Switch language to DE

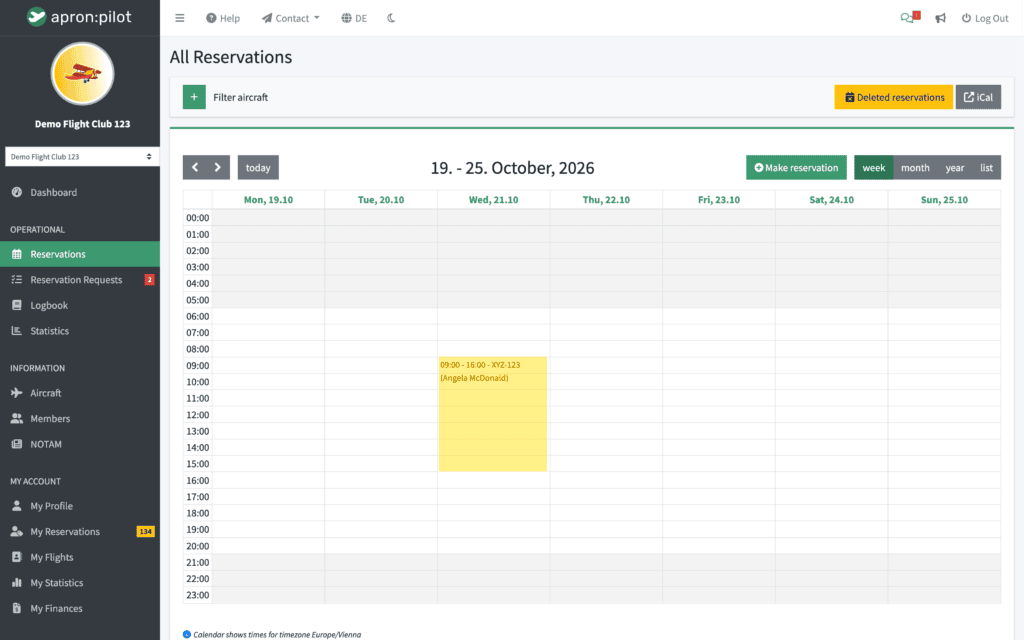[354, 18]
